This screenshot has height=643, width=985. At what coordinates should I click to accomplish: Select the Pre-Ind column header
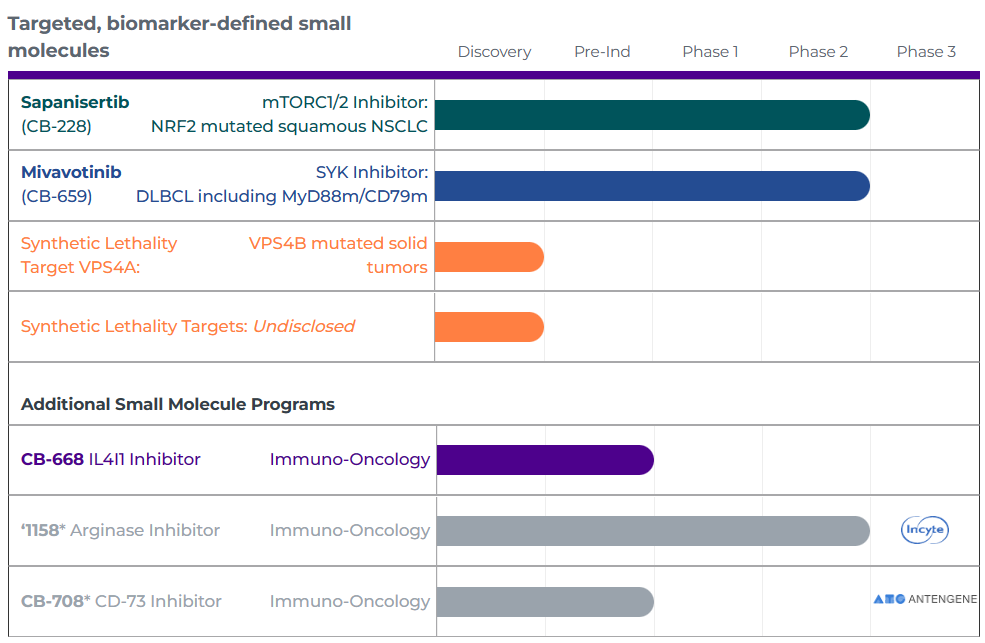[602, 51]
